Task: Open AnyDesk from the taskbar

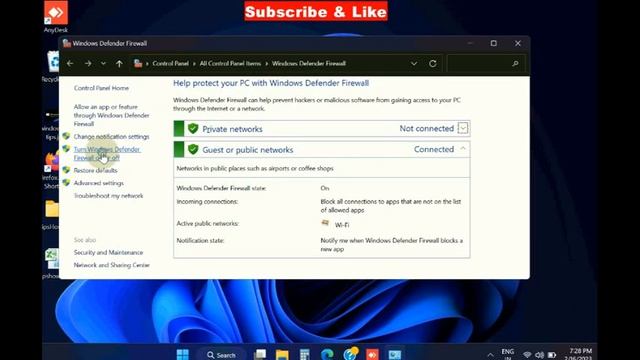Action: [x=372, y=354]
